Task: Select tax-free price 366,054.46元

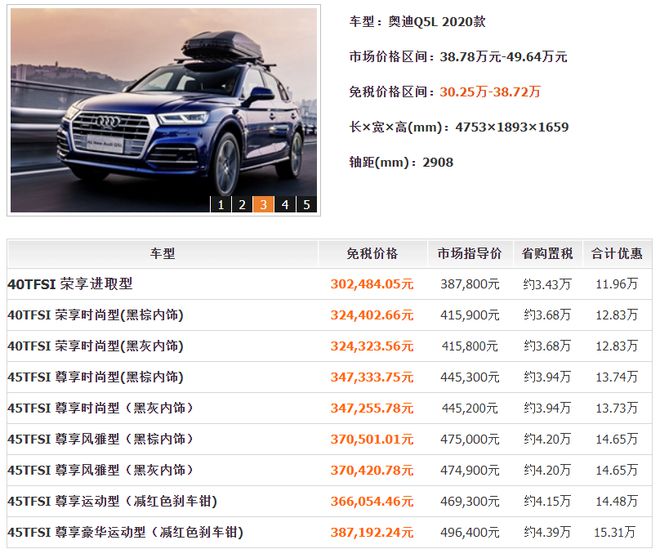Action: 372,501
